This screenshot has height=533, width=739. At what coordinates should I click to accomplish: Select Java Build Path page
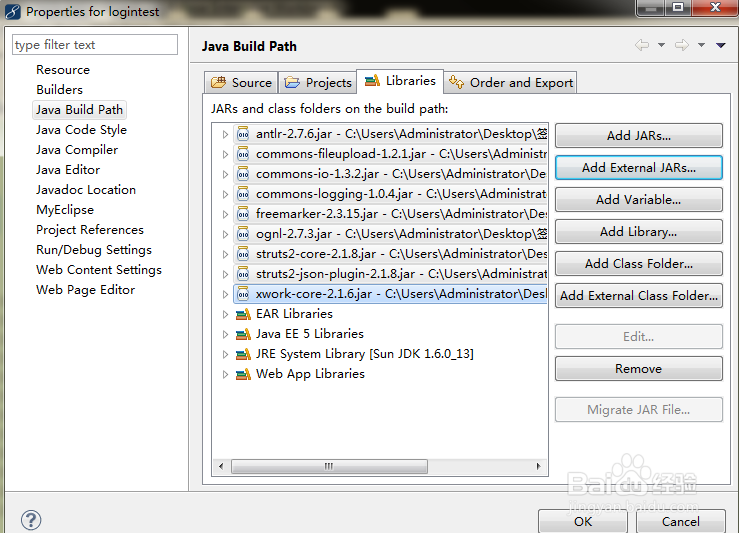pos(79,110)
